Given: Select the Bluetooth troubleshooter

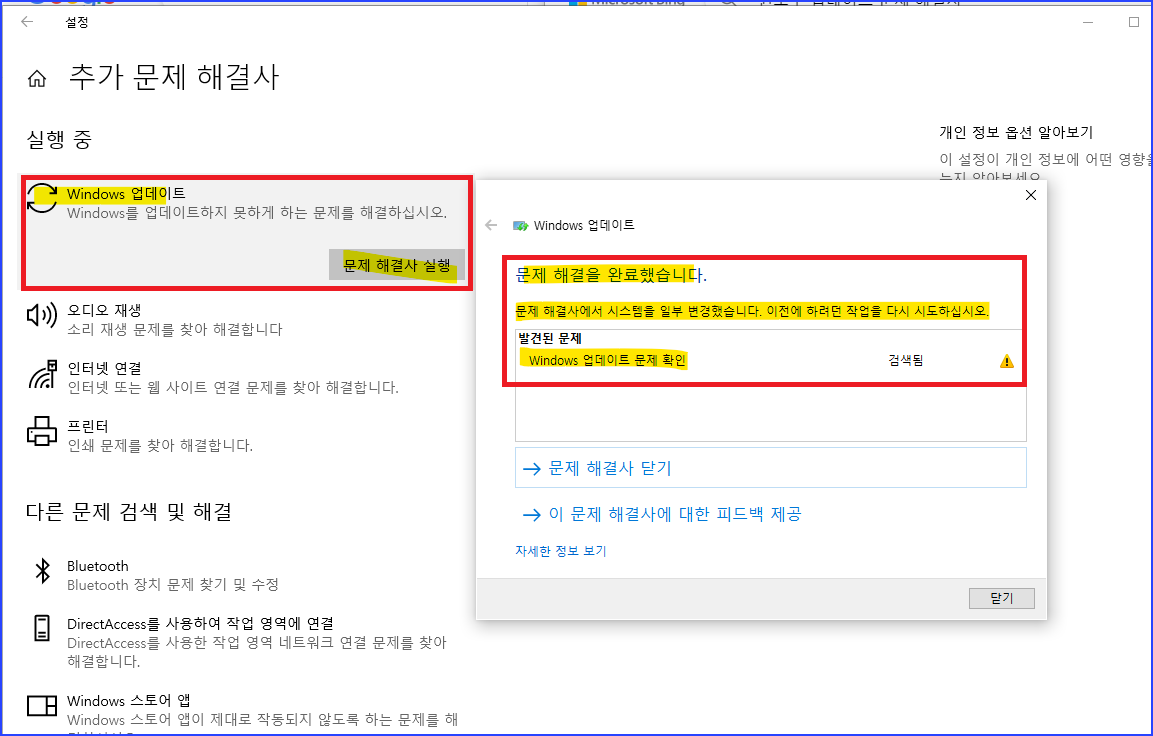Looking at the screenshot, I should pos(246,575).
